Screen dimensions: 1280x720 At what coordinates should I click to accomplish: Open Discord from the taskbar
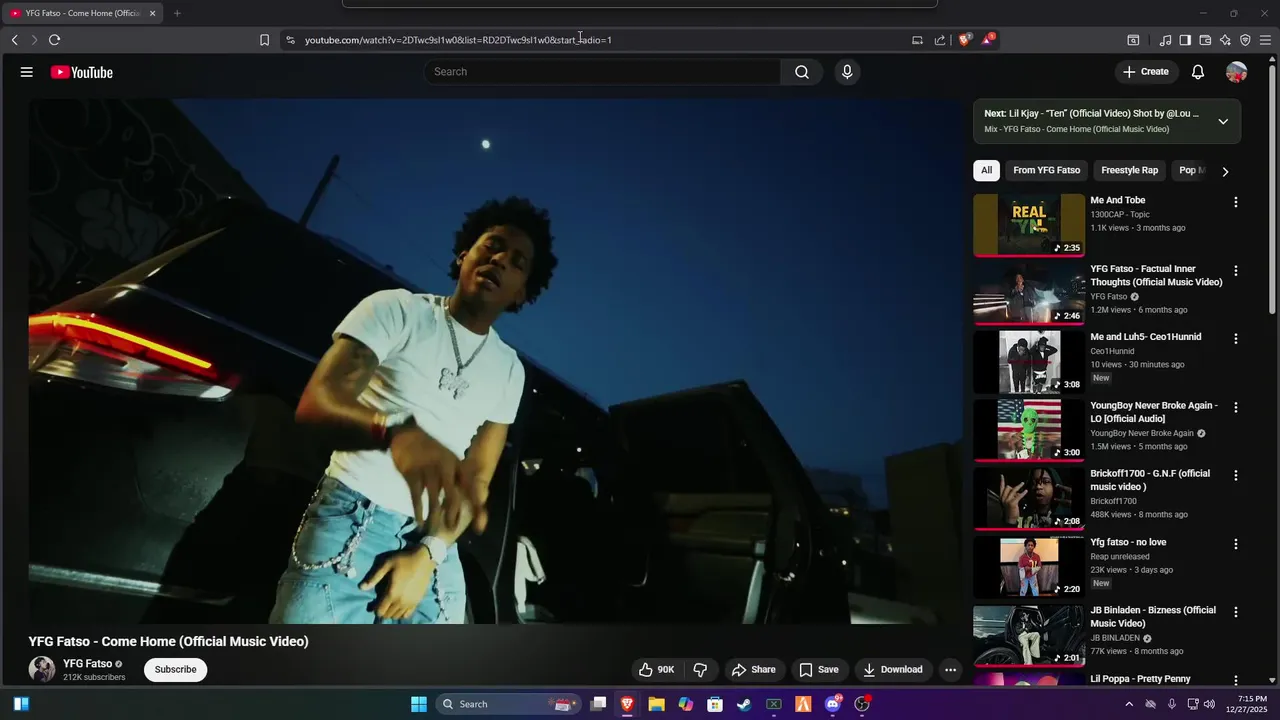tap(832, 704)
